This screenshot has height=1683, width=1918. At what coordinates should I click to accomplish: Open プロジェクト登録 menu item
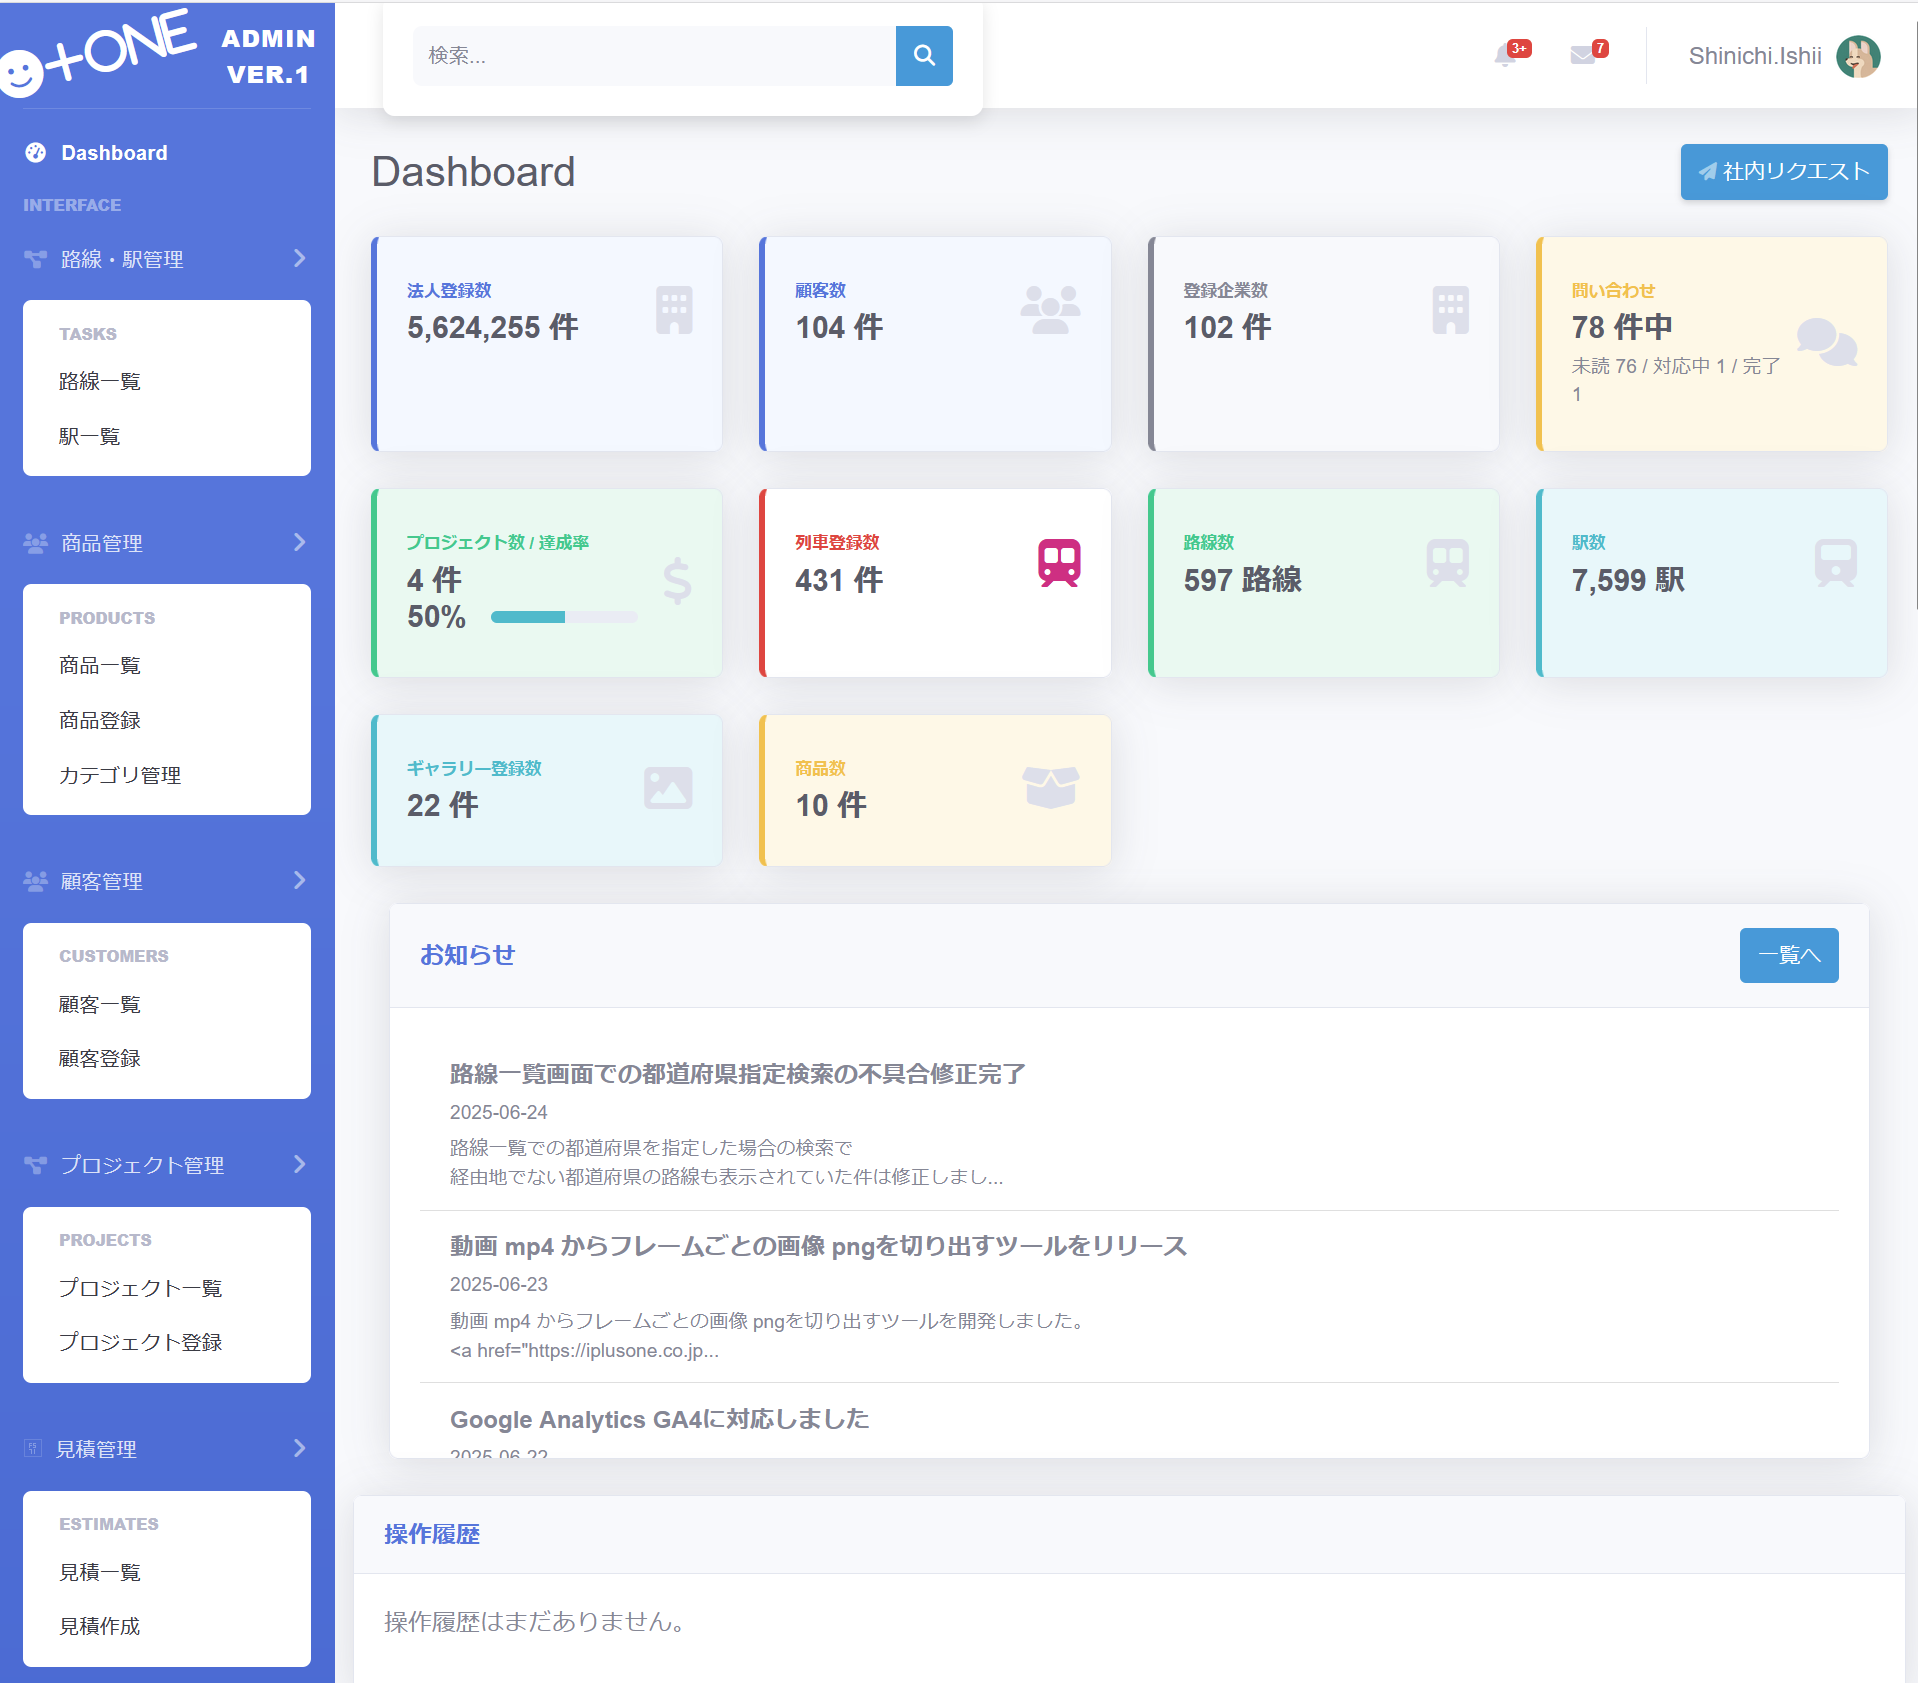140,1342
